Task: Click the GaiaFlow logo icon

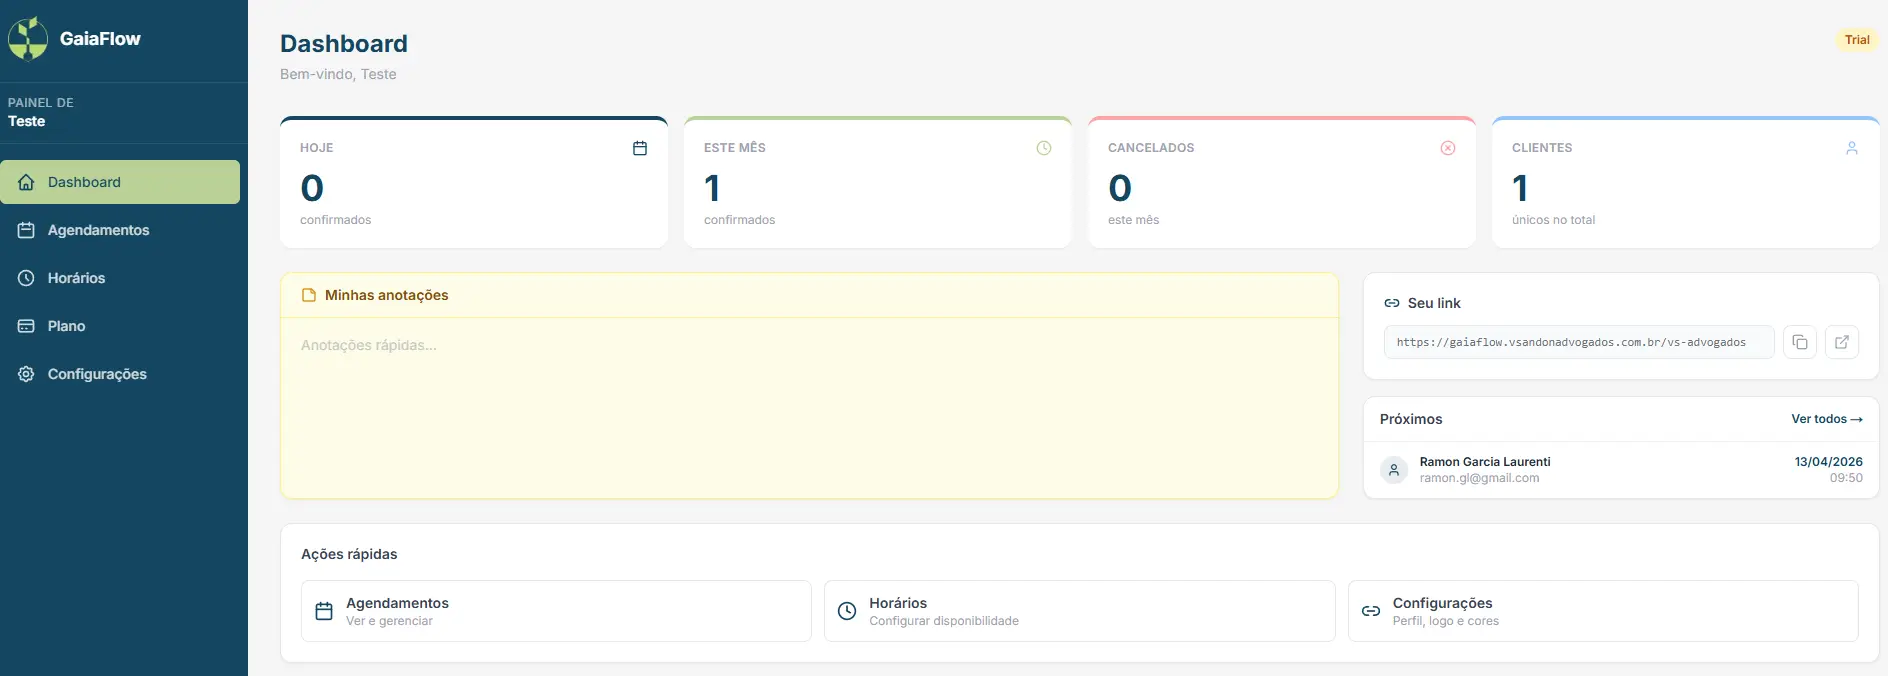Action: (28, 39)
